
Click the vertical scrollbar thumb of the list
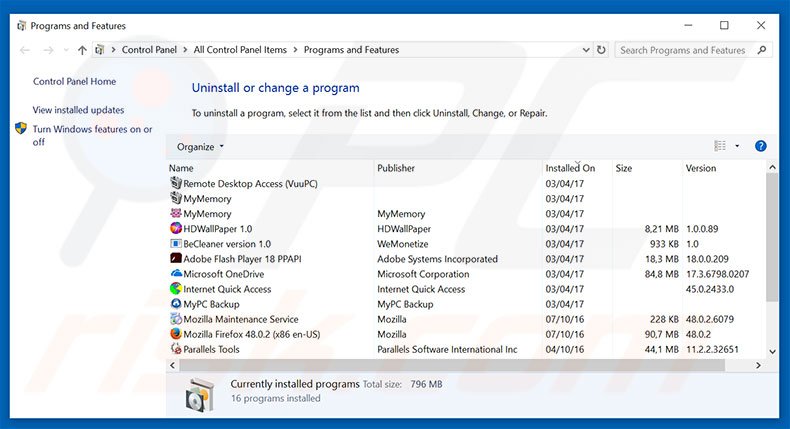tap(772, 237)
